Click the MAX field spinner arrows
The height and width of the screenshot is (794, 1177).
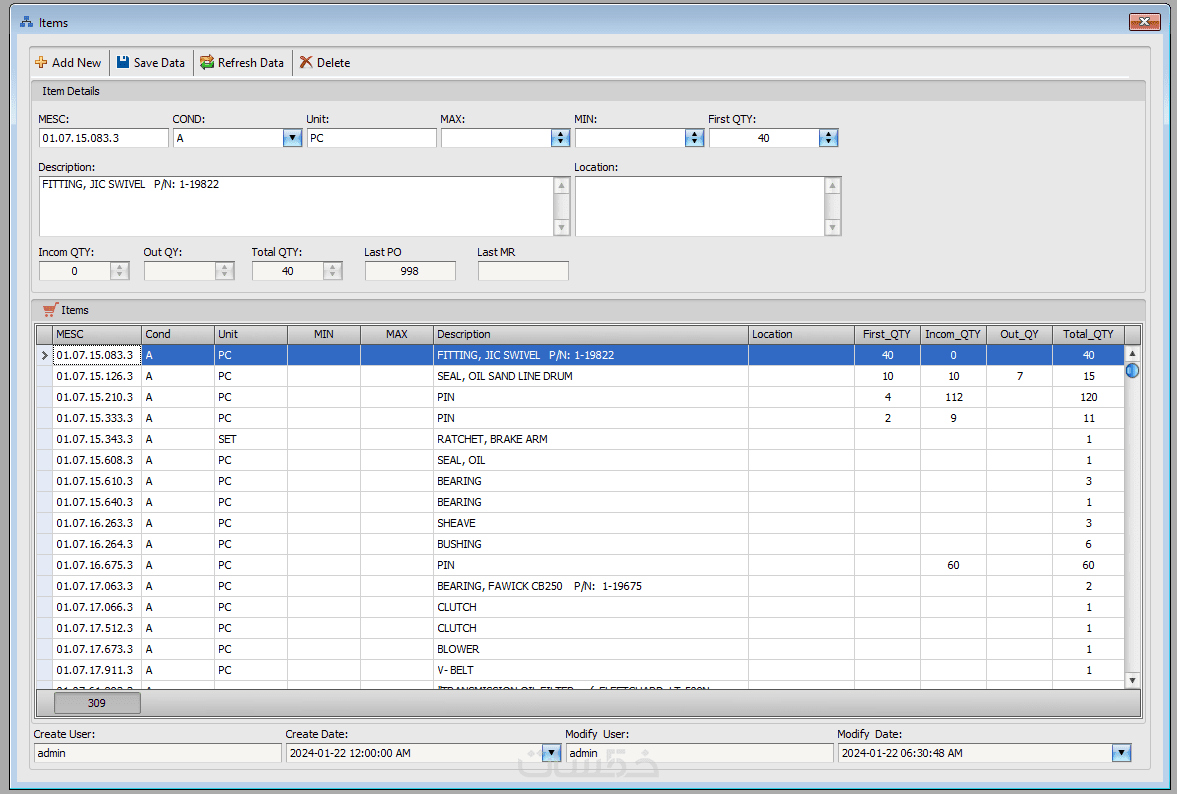tap(560, 138)
